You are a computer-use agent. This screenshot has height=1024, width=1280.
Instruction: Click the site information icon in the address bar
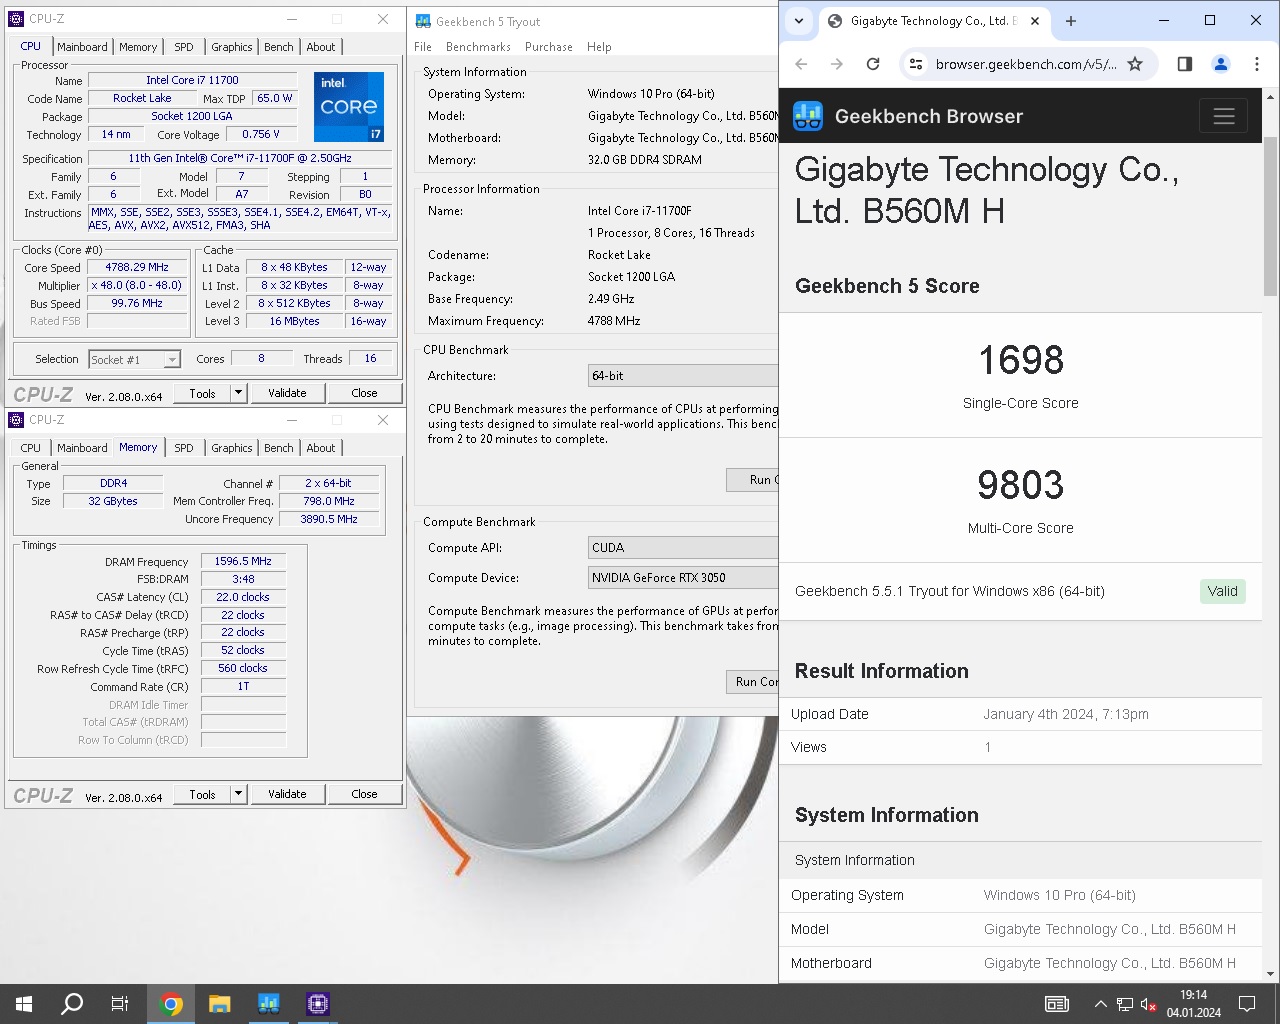pyautogui.click(x=915, y=64)
